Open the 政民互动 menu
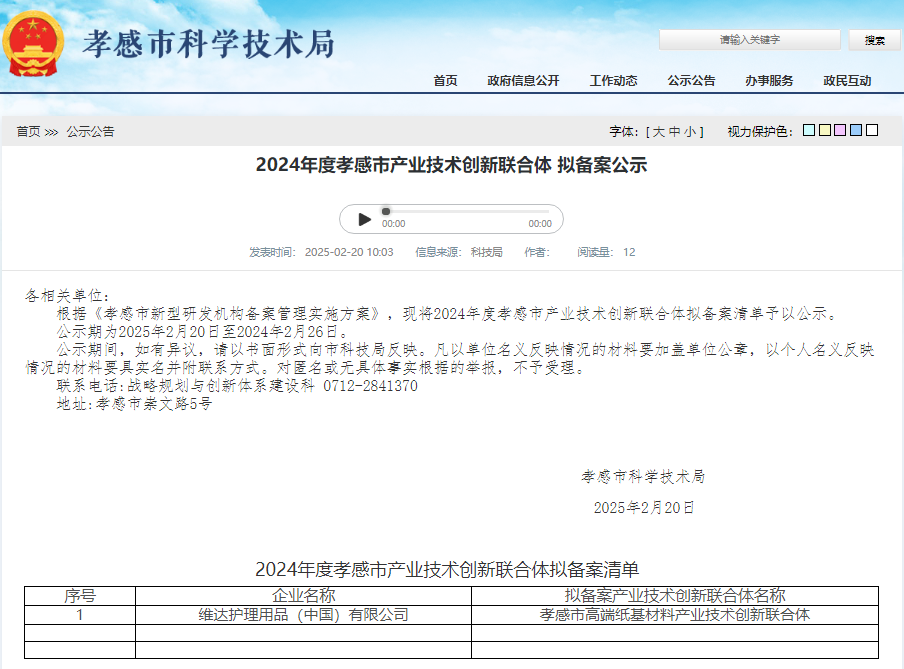Image resolution: width=904 pixels, height=669 pixels. point(847,81)
